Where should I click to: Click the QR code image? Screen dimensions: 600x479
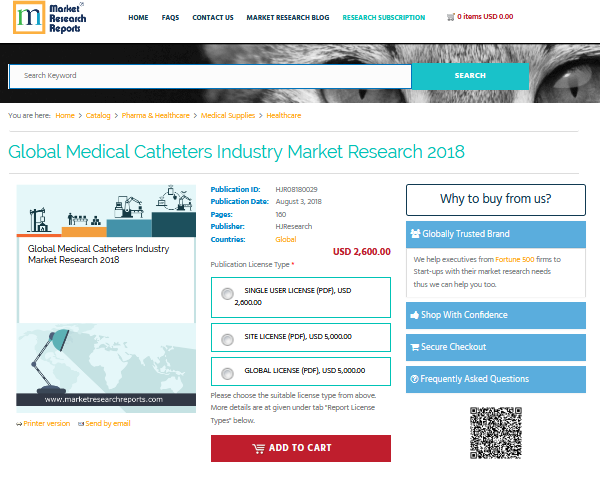pos(496,433)
